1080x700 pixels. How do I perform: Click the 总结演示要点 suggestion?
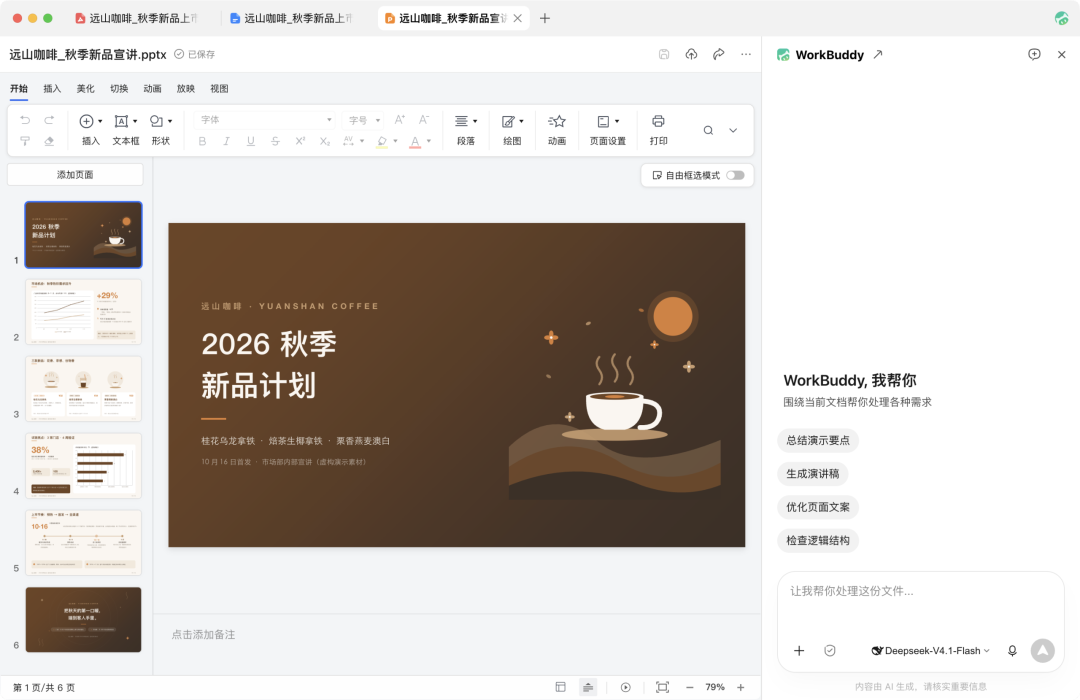818,440
